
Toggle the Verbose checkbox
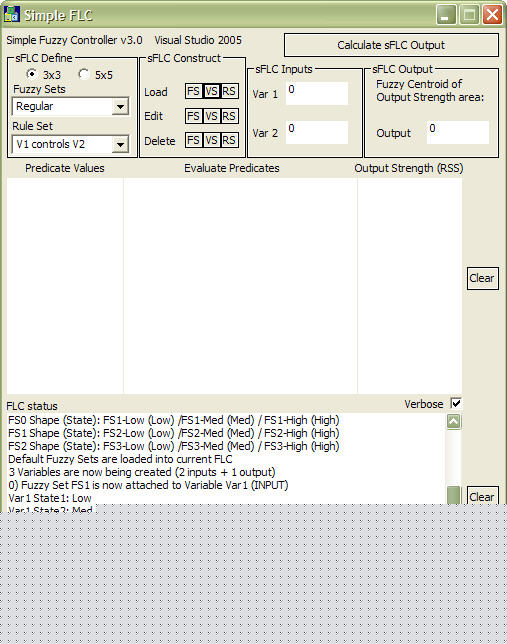coord(456,403)
